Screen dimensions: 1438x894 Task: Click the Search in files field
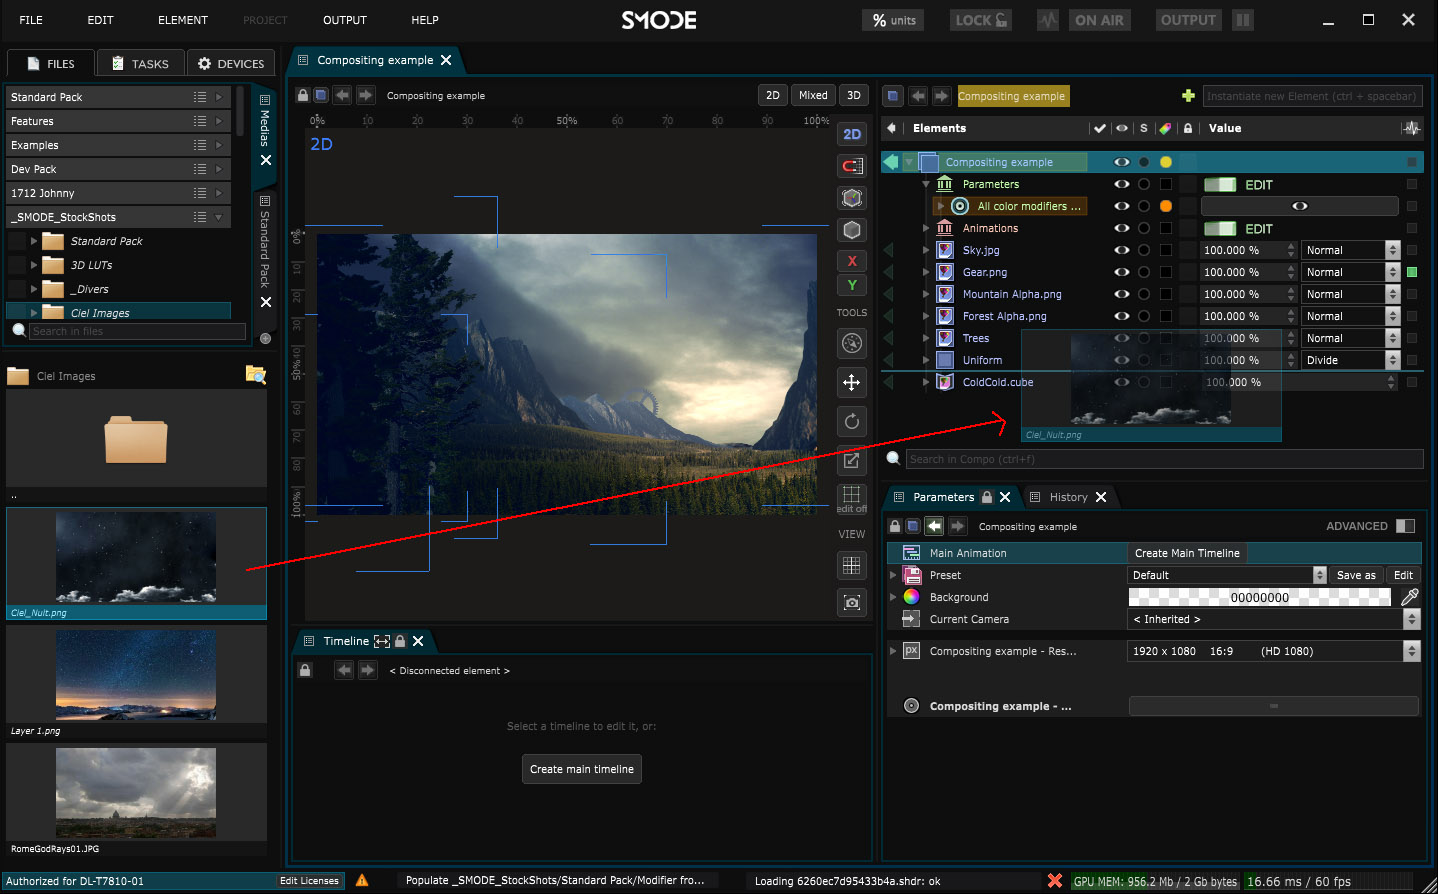click(137, 331)
